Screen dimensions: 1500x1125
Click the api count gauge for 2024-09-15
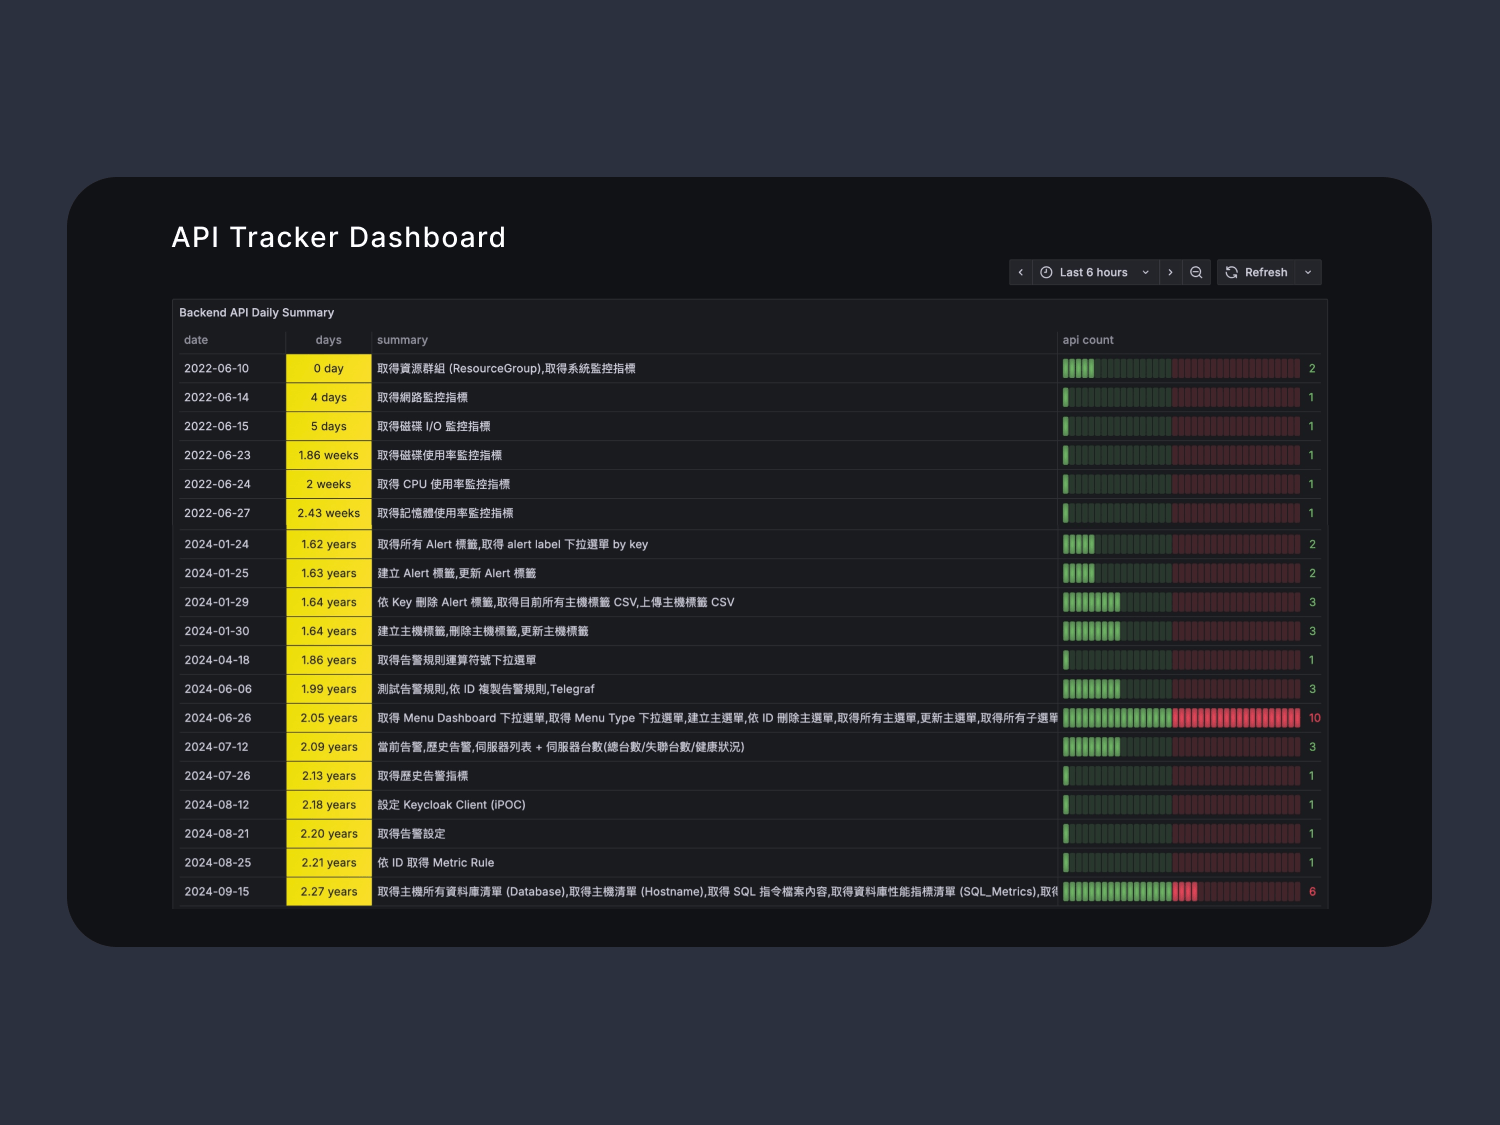(1181, 892)
